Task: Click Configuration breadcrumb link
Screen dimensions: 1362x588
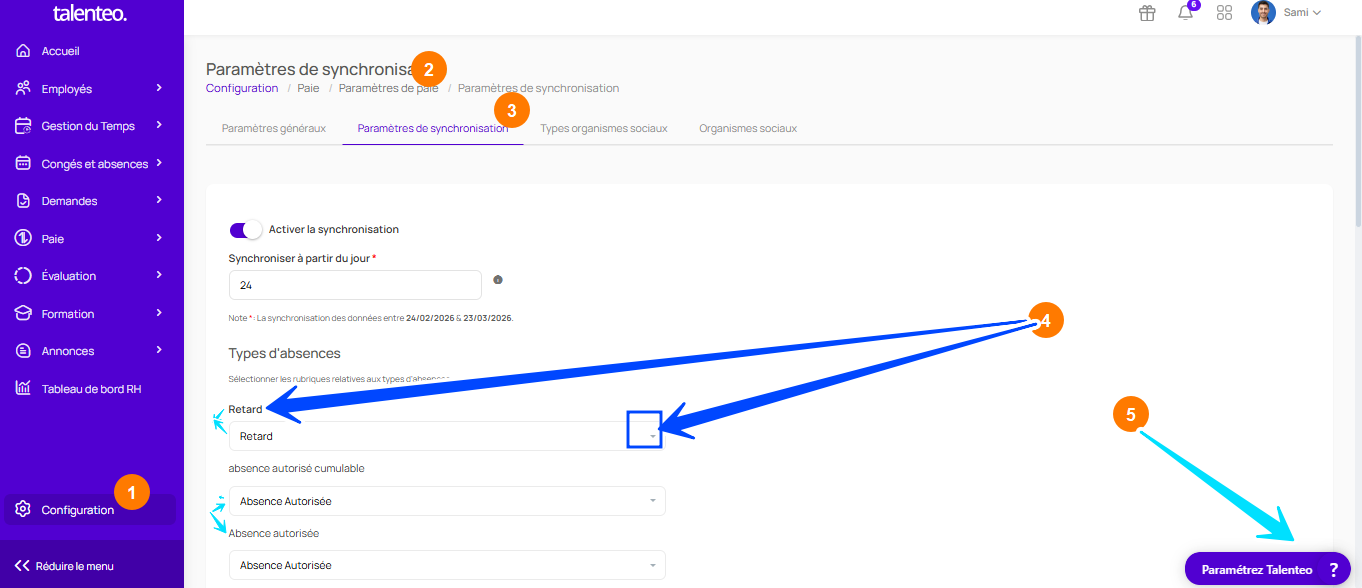Action: coord(242,88)
